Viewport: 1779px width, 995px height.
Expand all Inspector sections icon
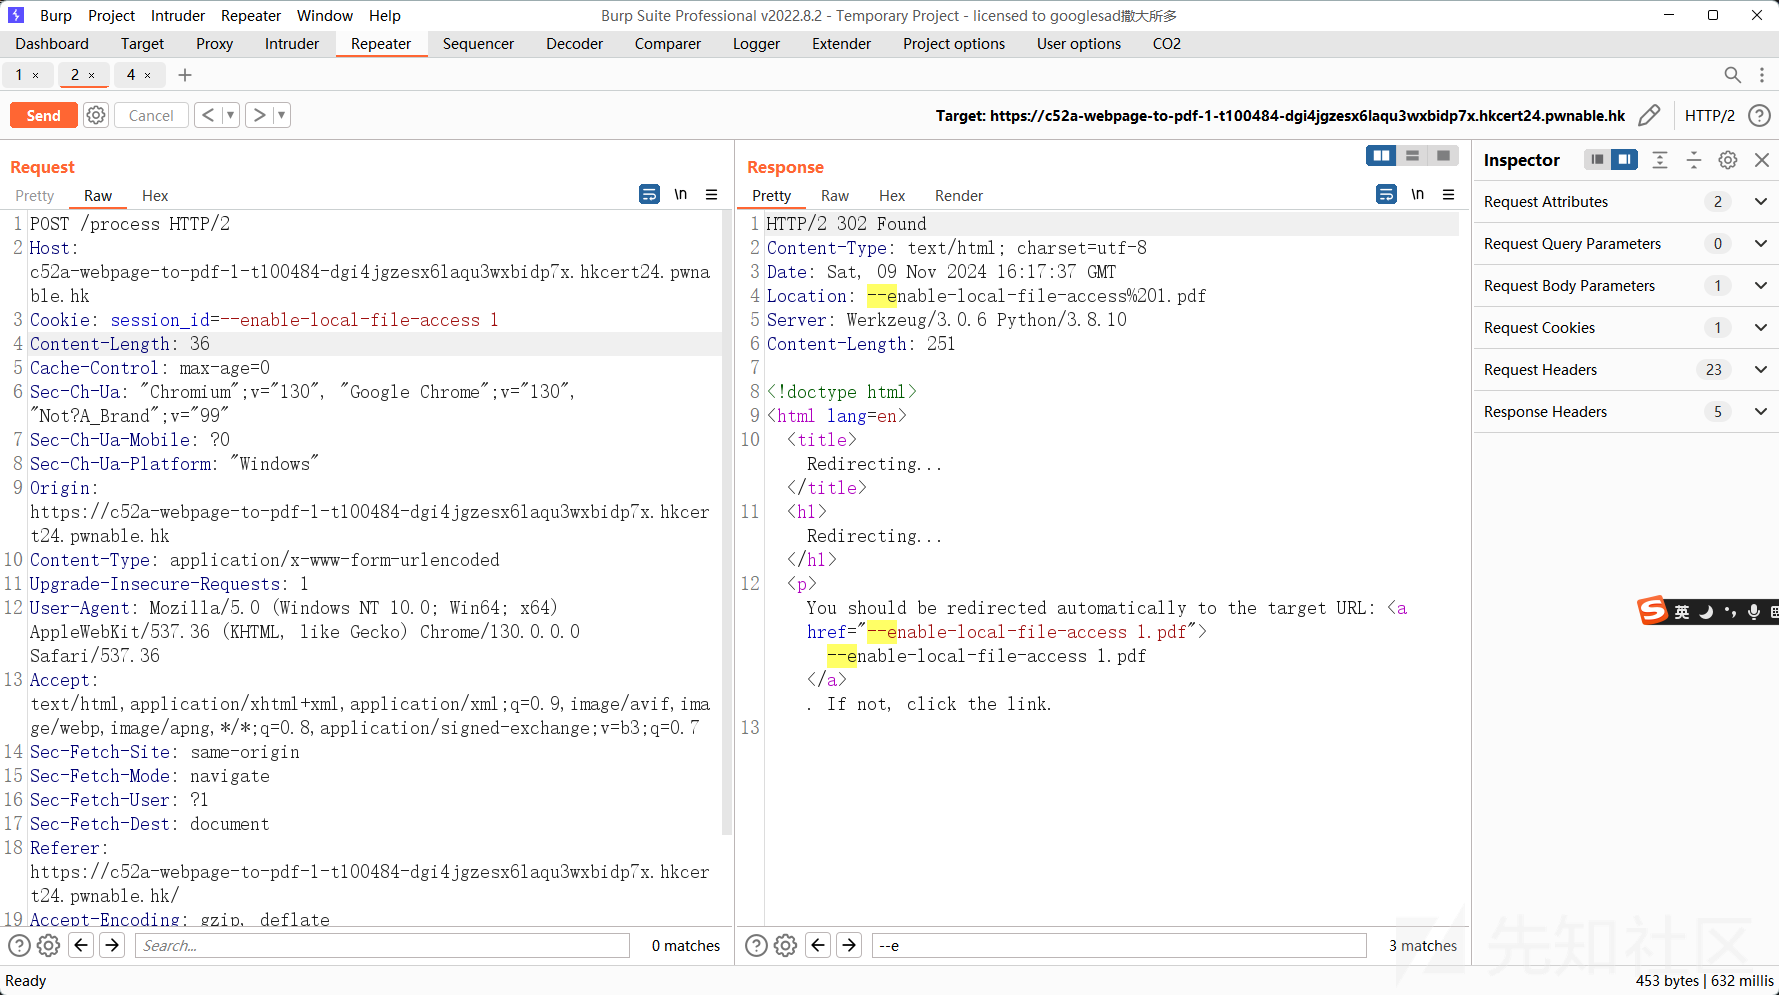click(x=1660, y=160)
